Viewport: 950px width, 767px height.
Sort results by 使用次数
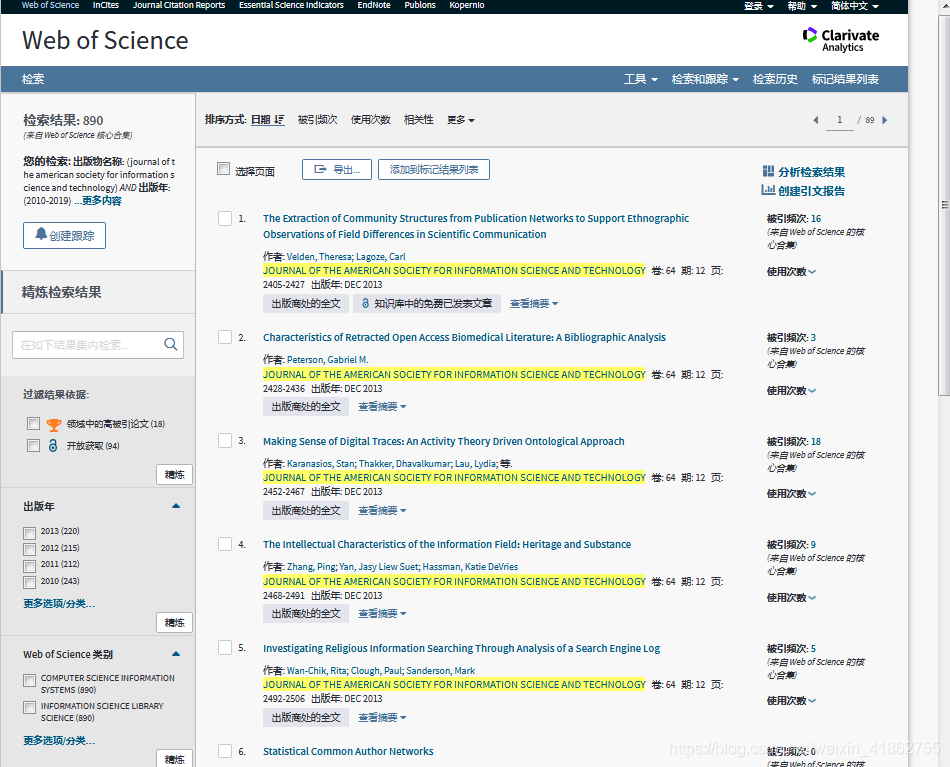coord(371,120)
